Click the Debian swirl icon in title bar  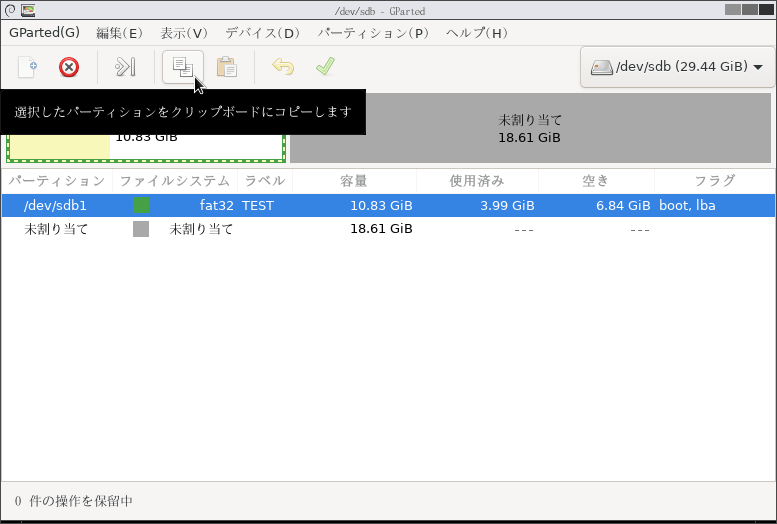point(10,10)
